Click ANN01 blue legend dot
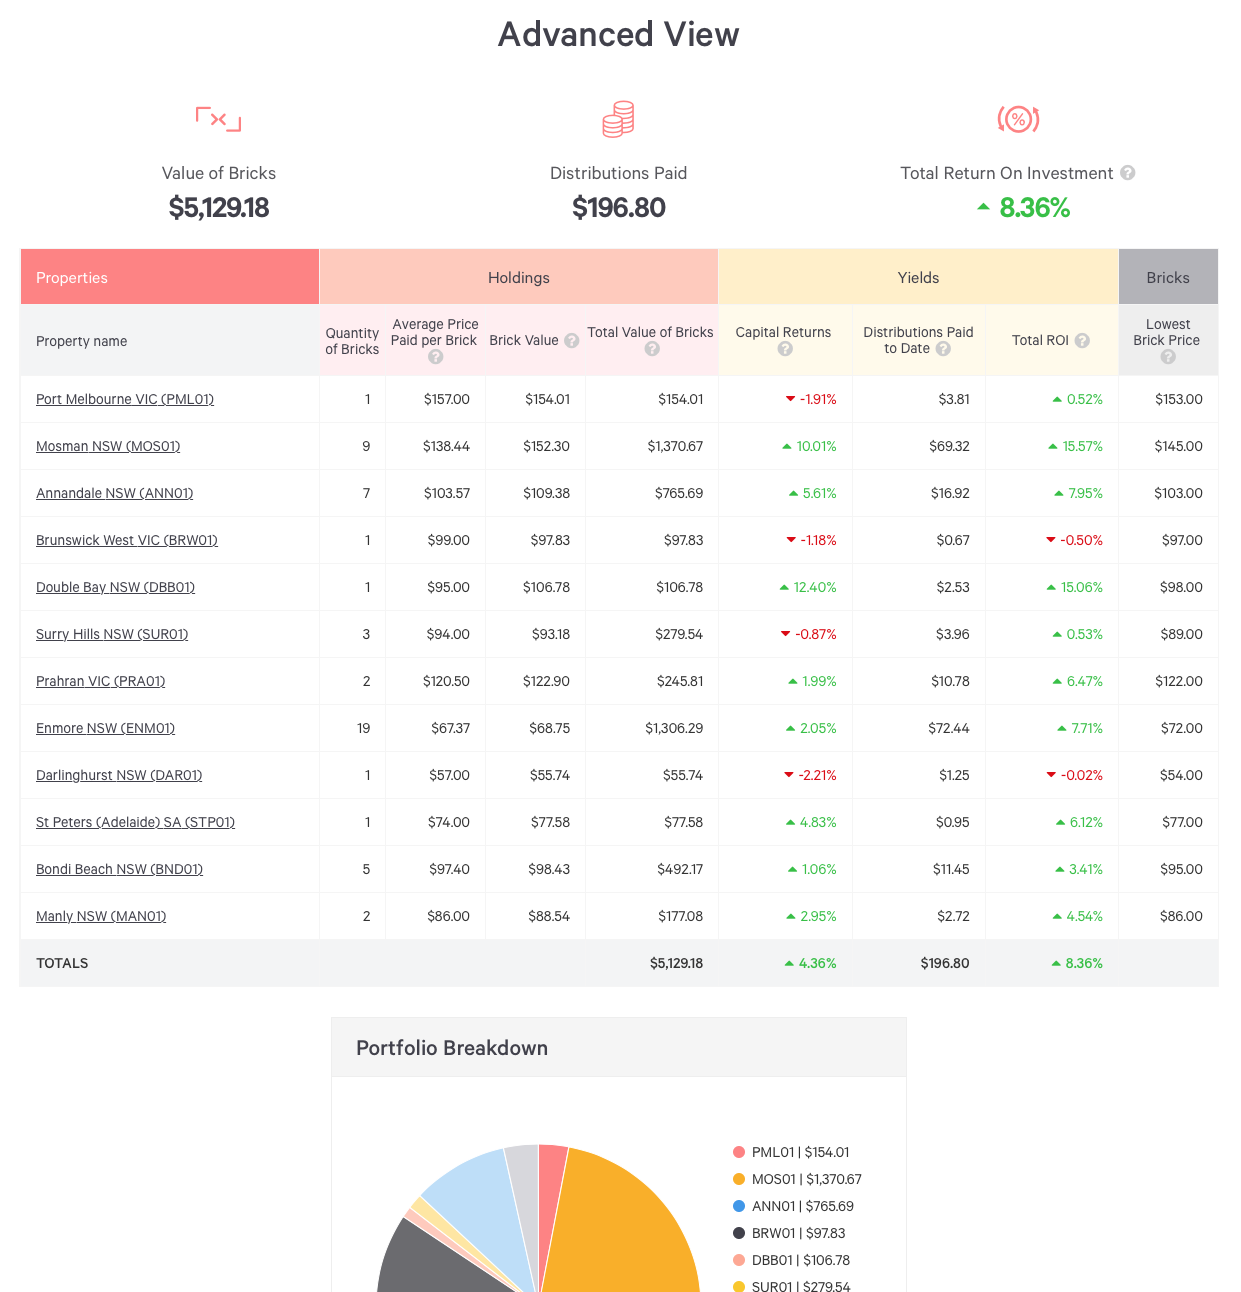The width and height of the screenshot is (1241, 1292). [x=739, y=1206]
